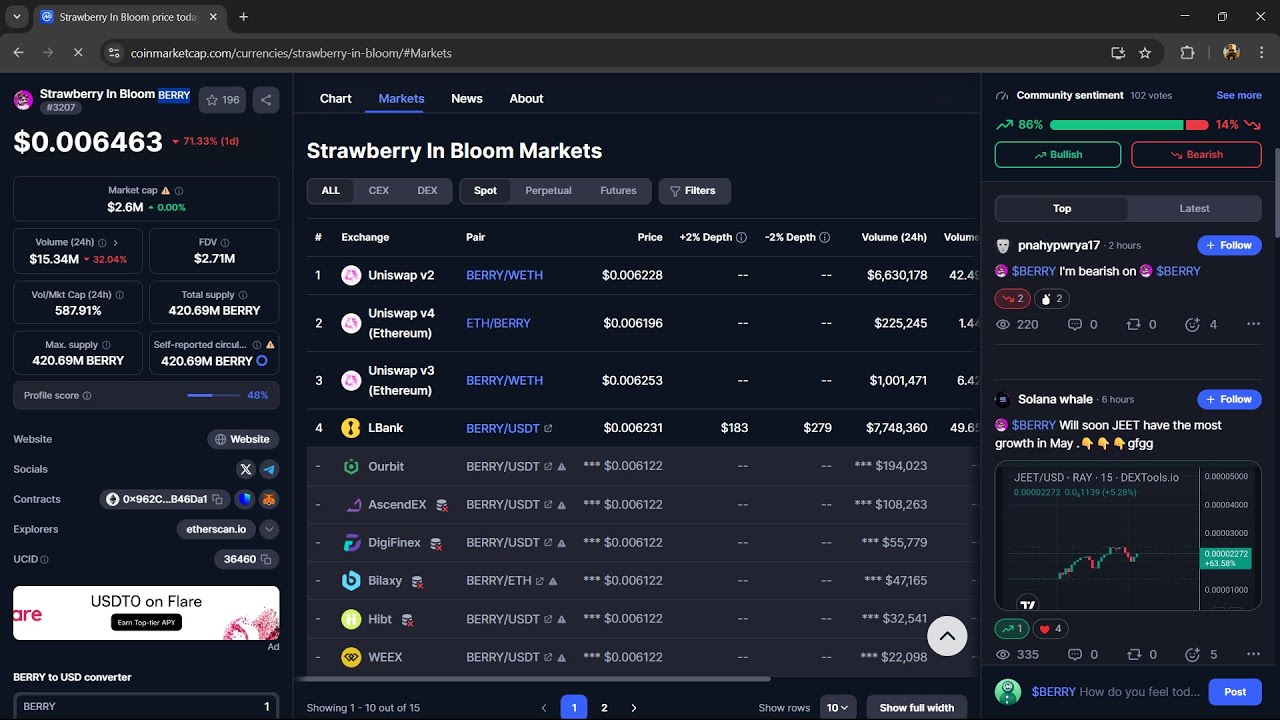Click See more community sentiment
This screenshot has width=1280, height=720.
pos(1239,95)
